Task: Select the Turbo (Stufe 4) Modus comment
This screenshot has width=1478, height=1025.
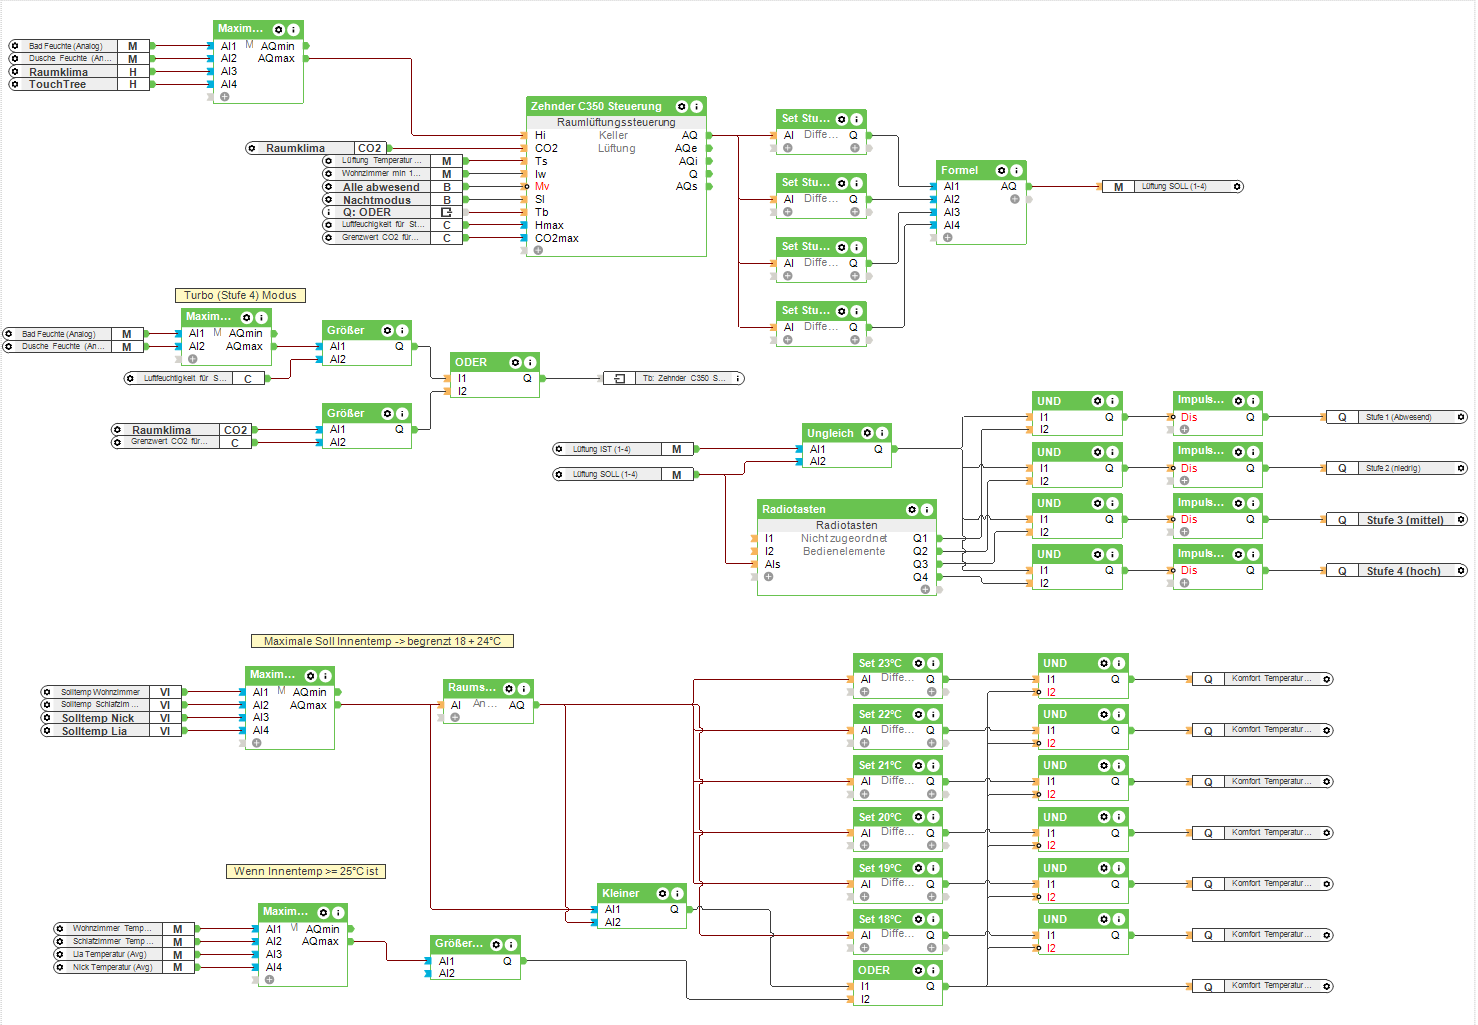Action: (x=240, y=295)
